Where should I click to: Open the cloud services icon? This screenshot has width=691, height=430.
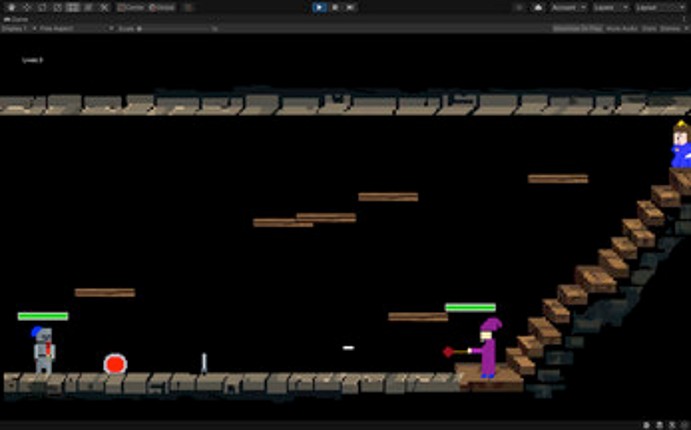538,7
